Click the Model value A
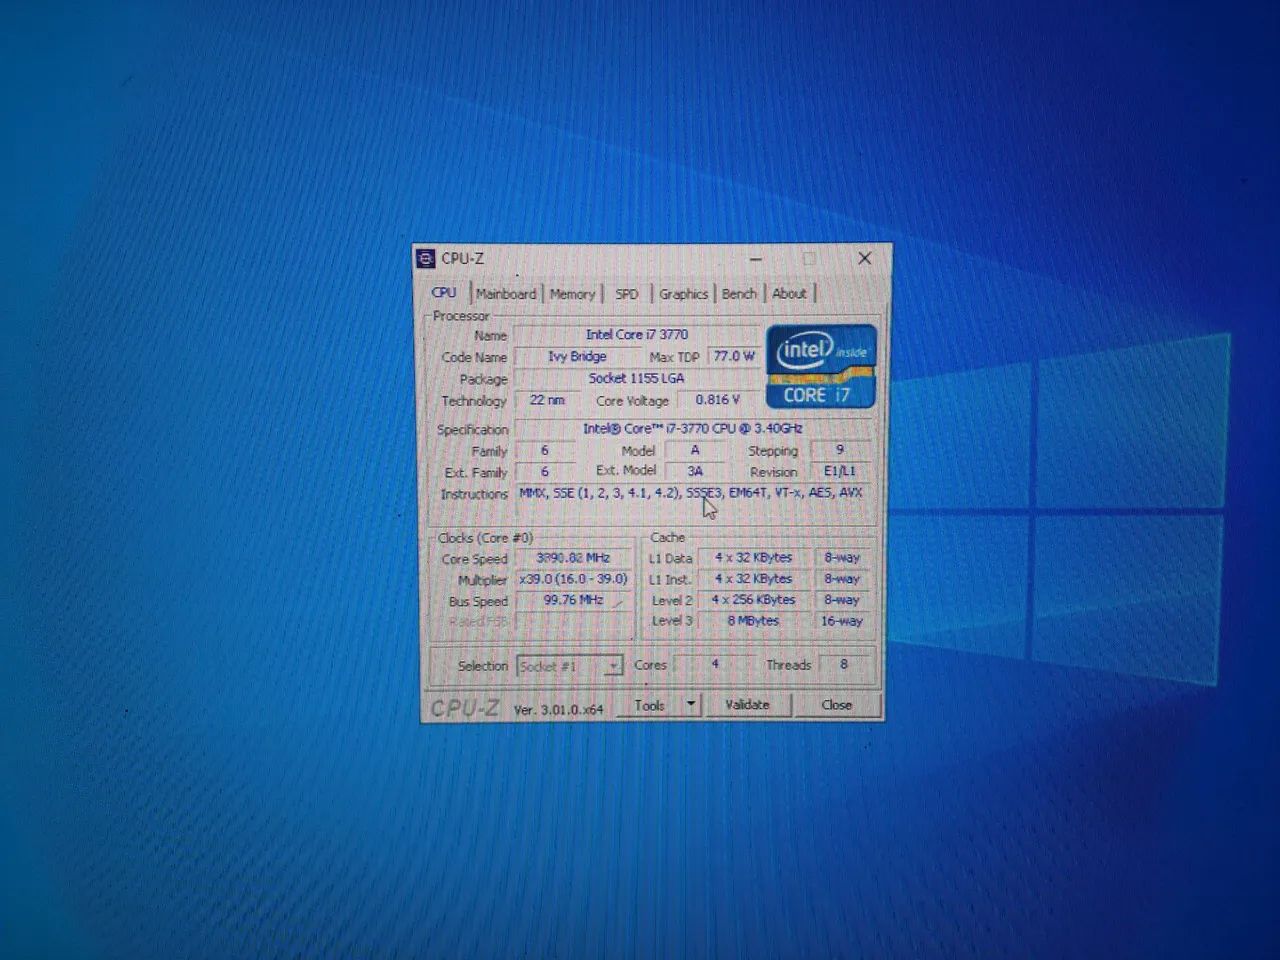The image size is (1280, 960). pyautogui.click(x=695, y=450)
